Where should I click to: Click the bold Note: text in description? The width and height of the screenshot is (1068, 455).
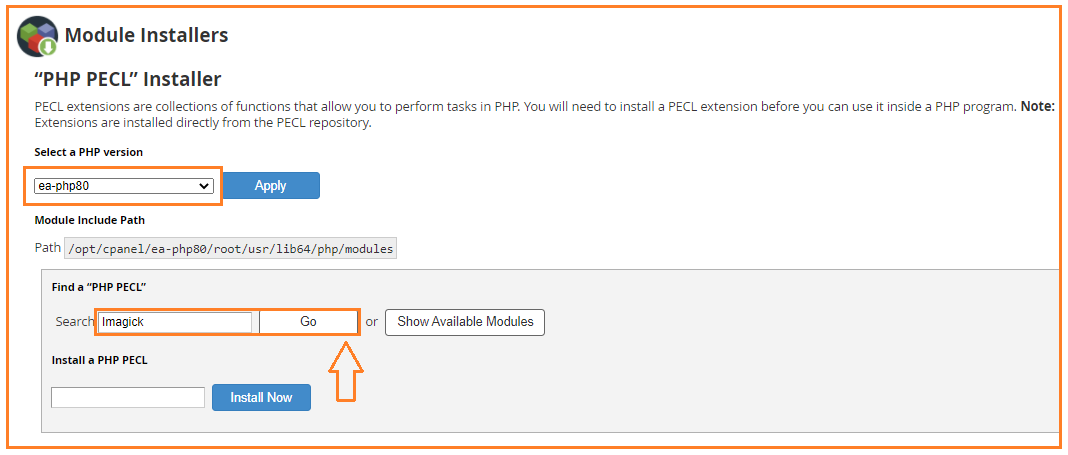tap(1037, 107)
